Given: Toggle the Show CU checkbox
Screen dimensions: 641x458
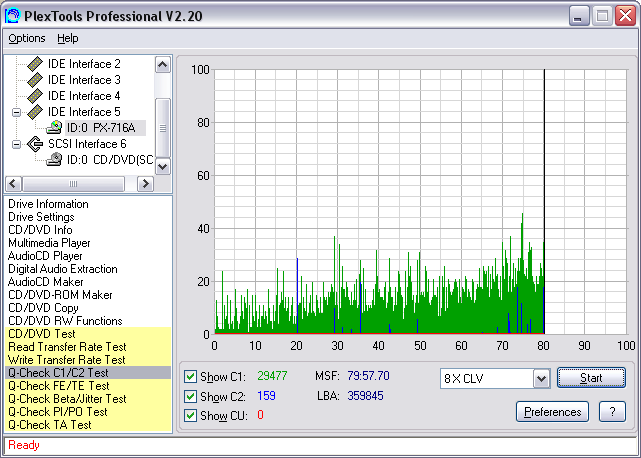Looking at the screenshot, I should (x=190, y=415).
